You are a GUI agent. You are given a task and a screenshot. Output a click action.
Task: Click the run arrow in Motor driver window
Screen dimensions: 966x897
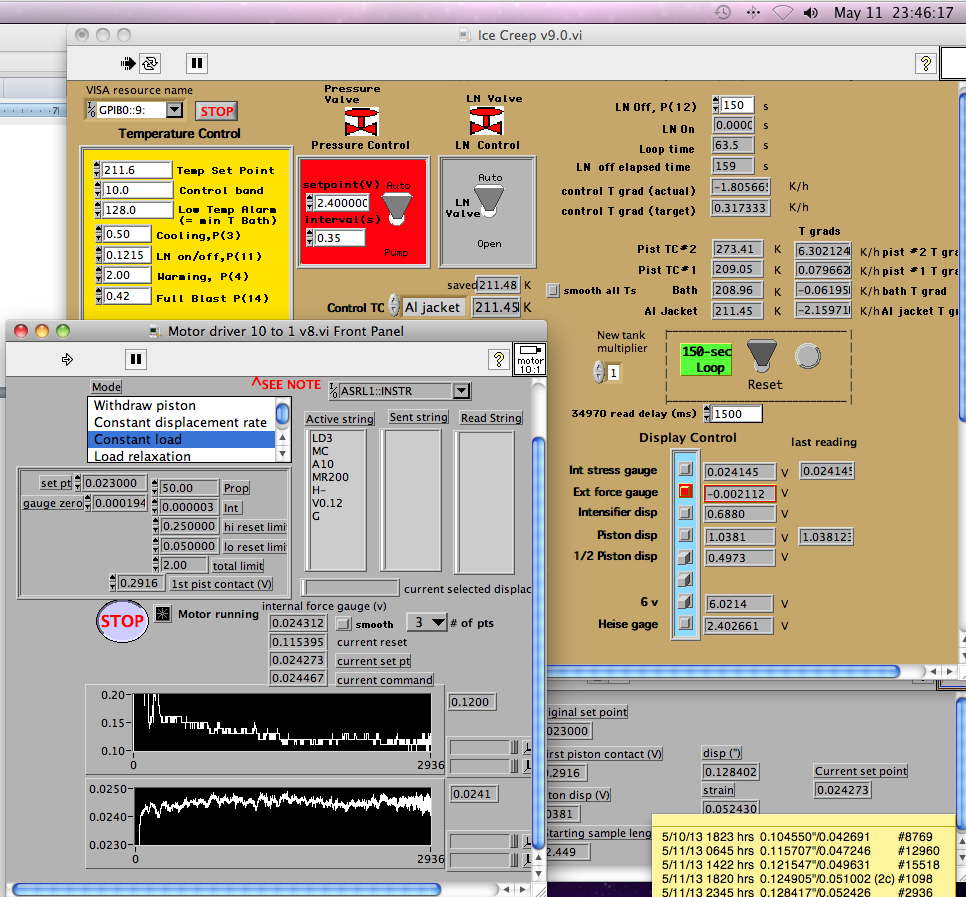(68, 359)
